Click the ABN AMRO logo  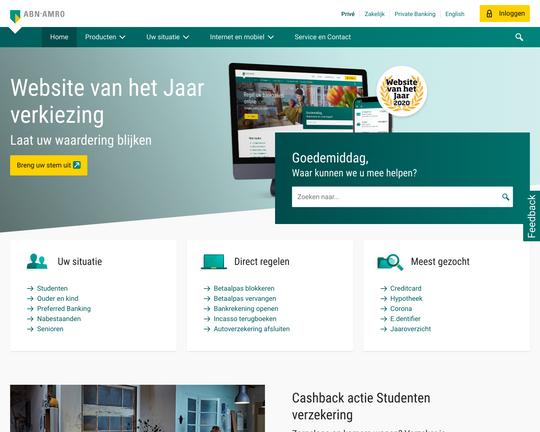pos(37,15)
